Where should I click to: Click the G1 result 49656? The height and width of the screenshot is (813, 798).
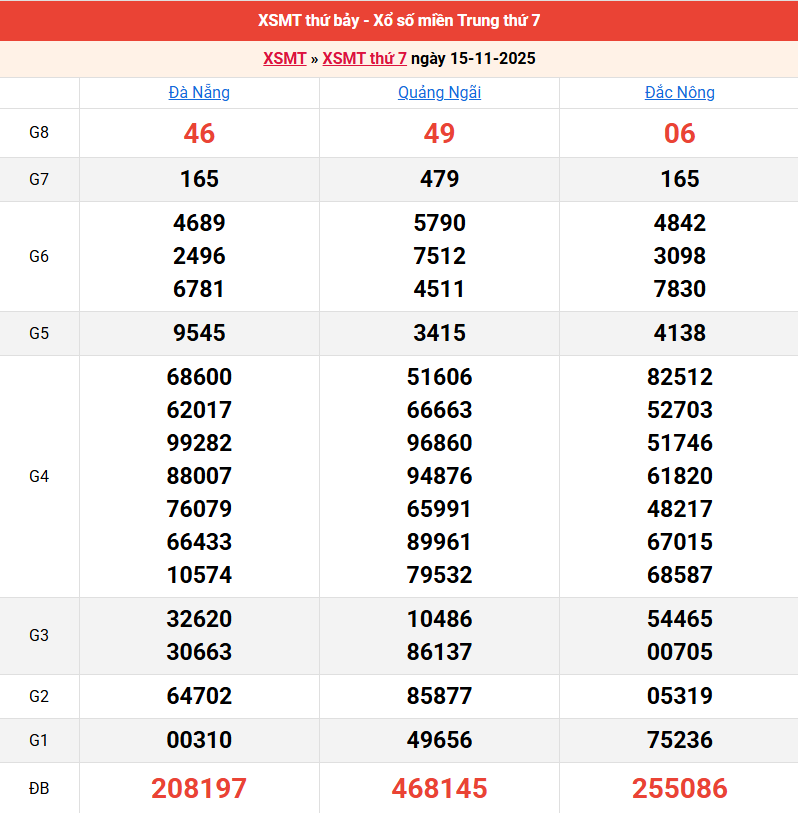(x=439, y=740)
